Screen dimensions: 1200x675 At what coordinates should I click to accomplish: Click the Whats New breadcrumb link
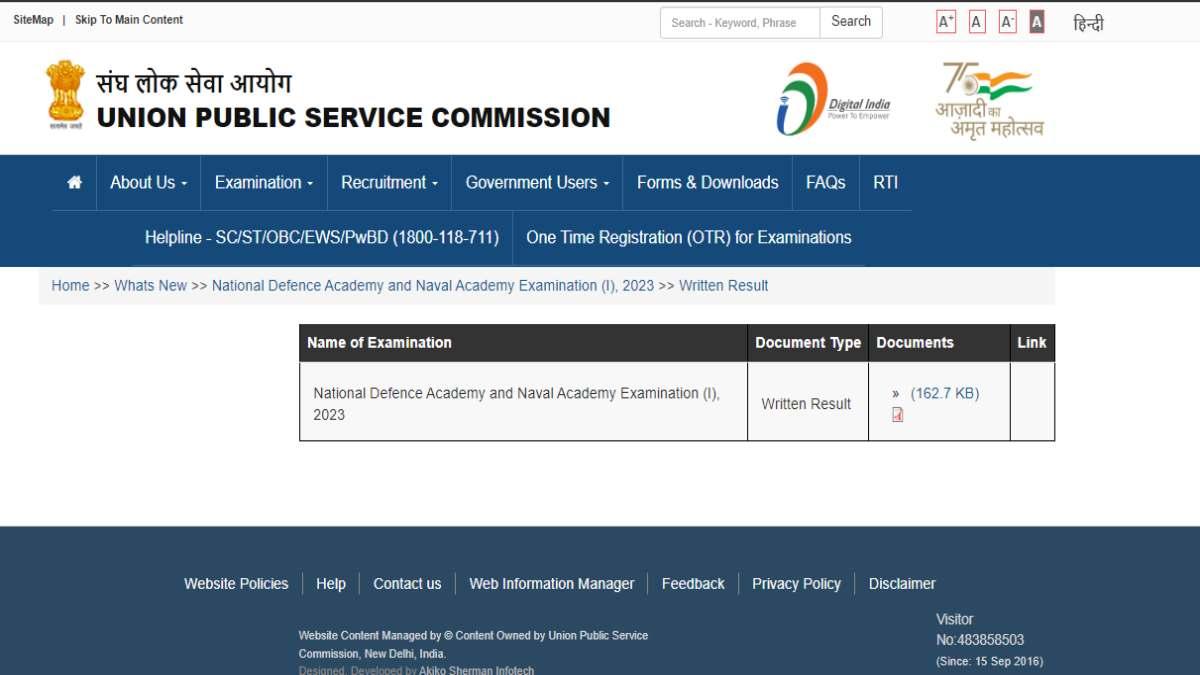coord(150,285)
